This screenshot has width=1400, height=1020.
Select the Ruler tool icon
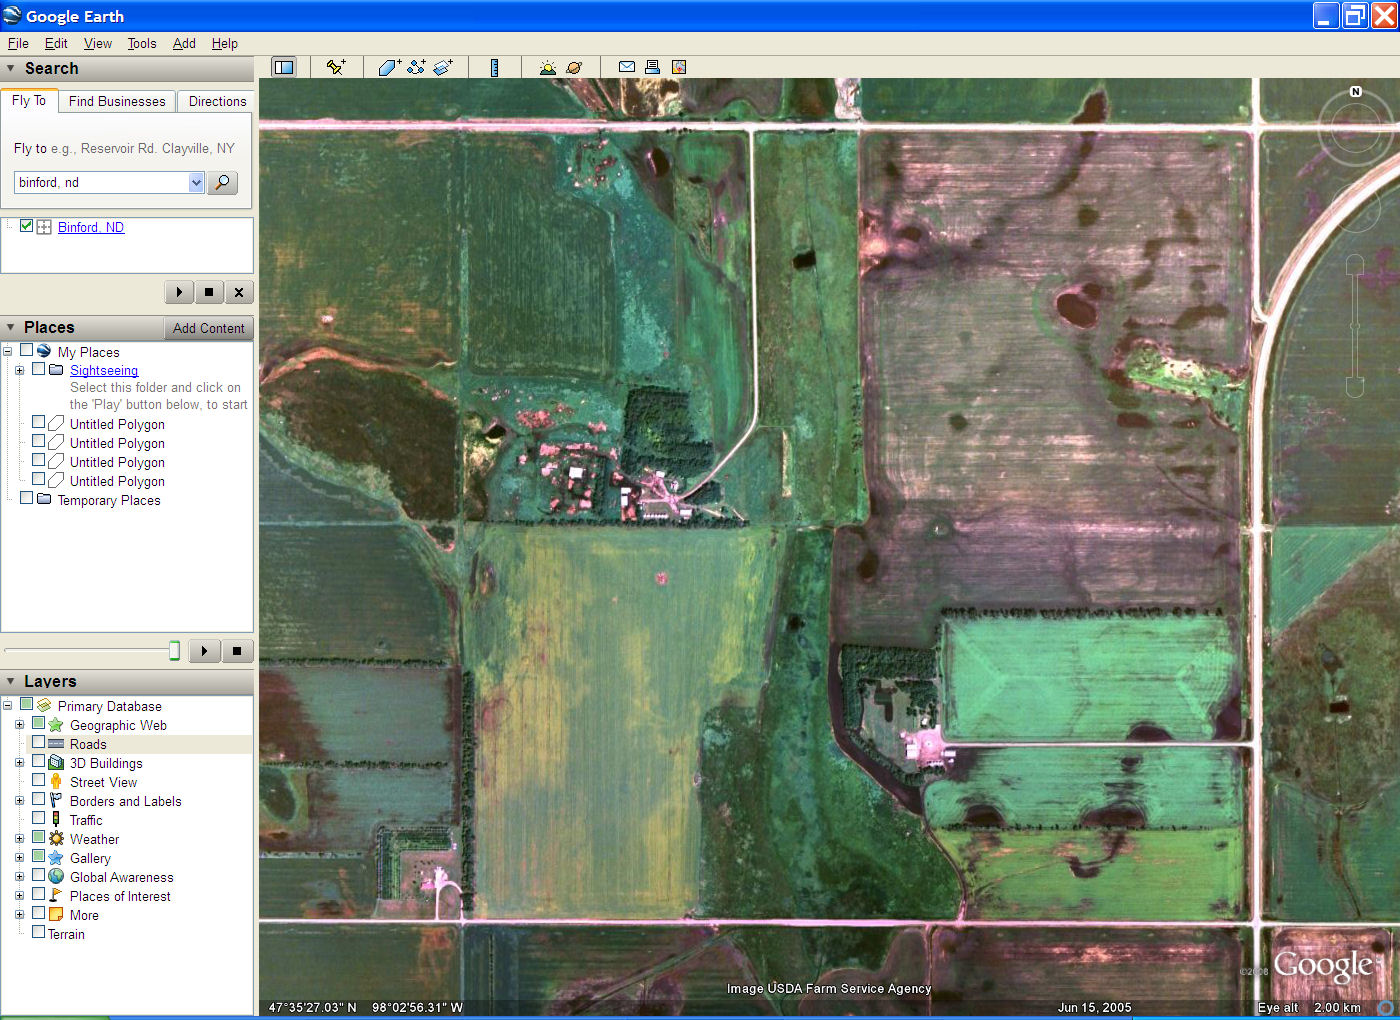[494, 67]
